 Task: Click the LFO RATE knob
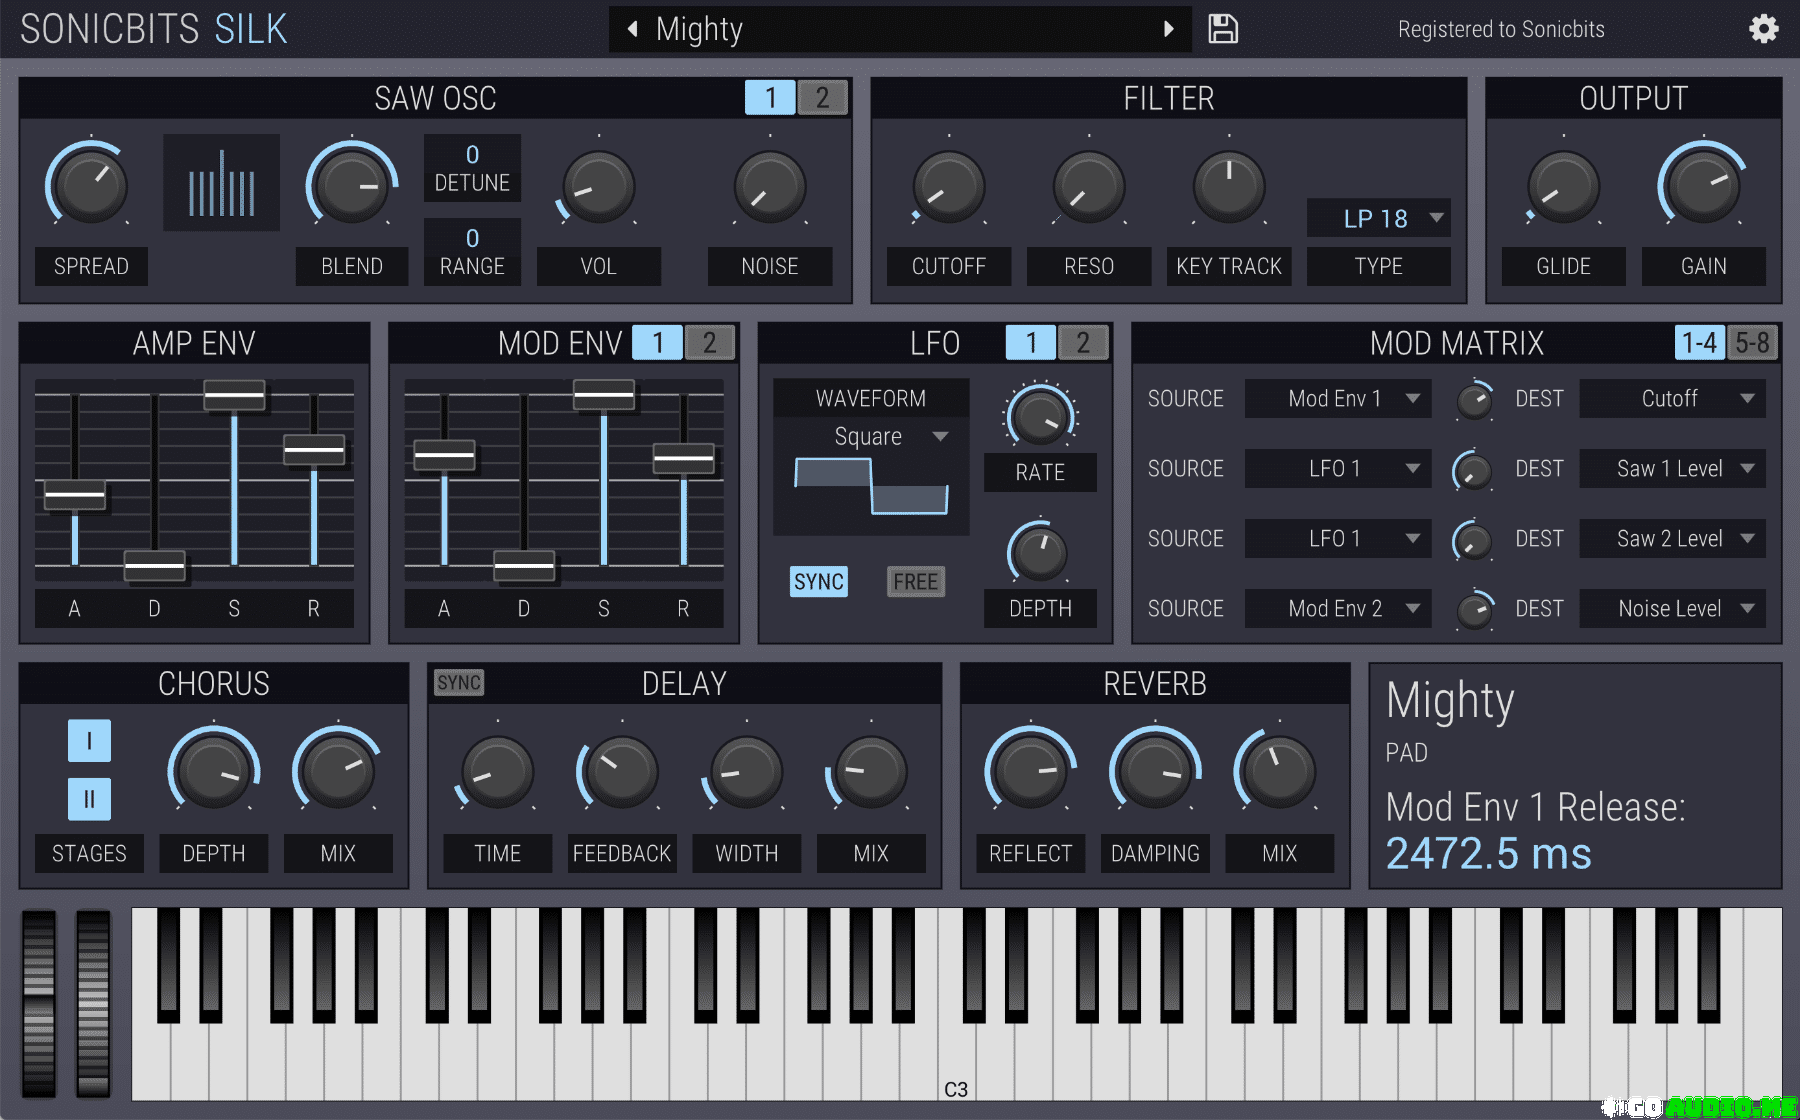coord(1040,415)
